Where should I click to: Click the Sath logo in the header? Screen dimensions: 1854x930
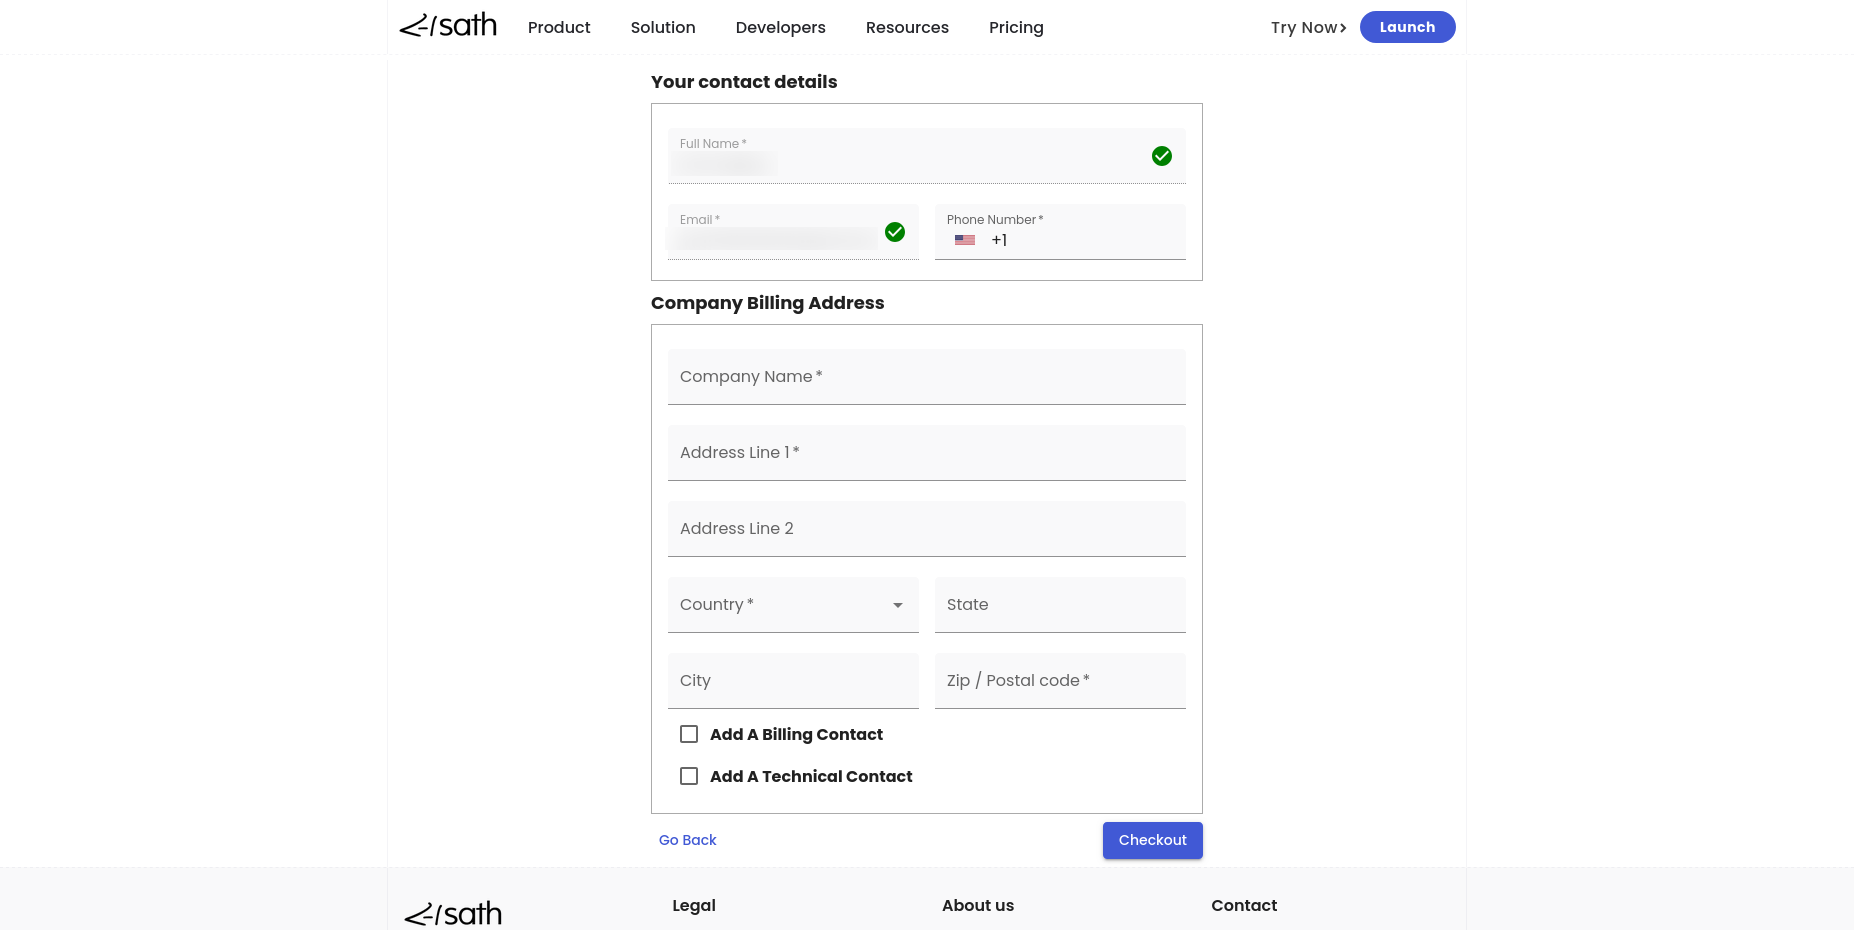click(448, 26)
